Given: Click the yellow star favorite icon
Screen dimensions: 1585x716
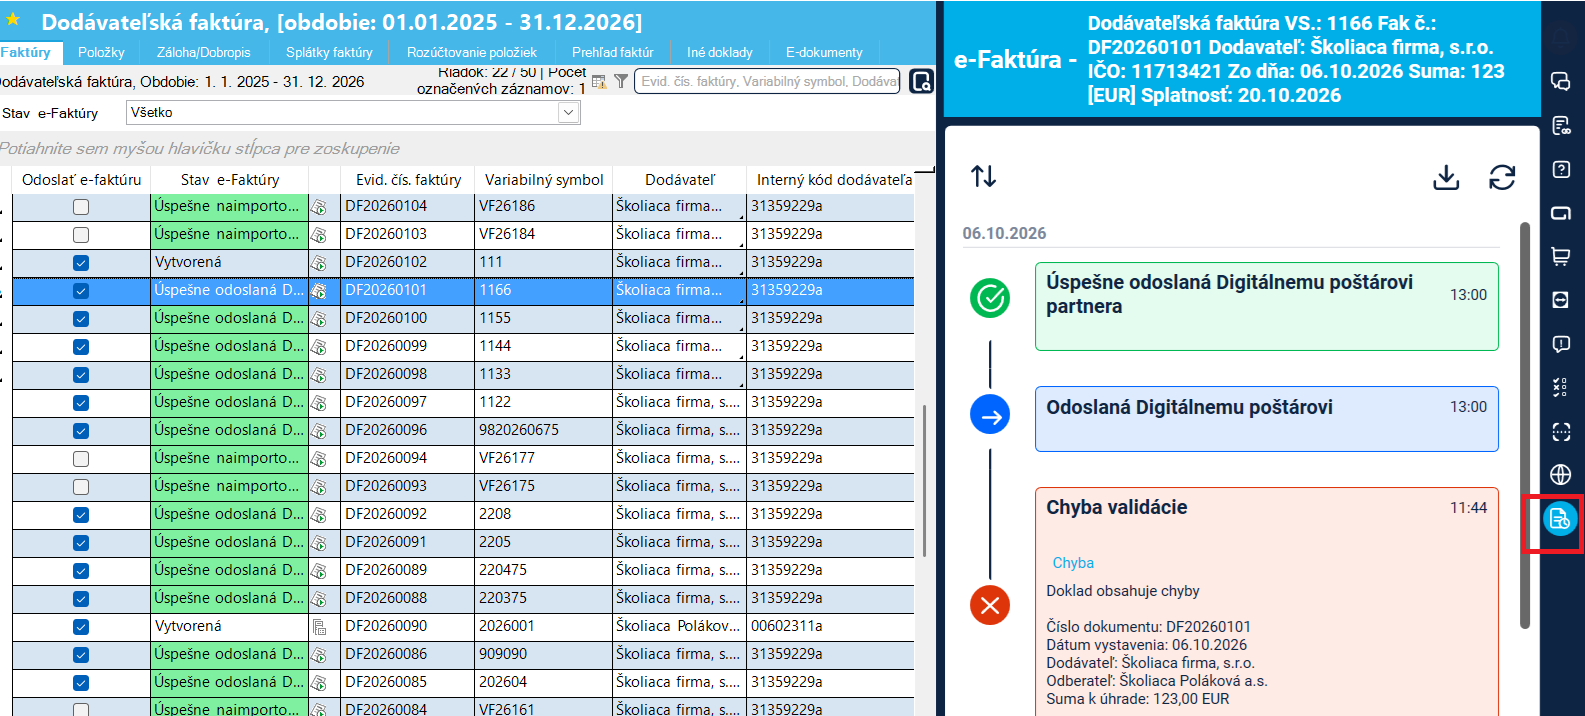Looking at the screenshot, I should click(13, 19).
